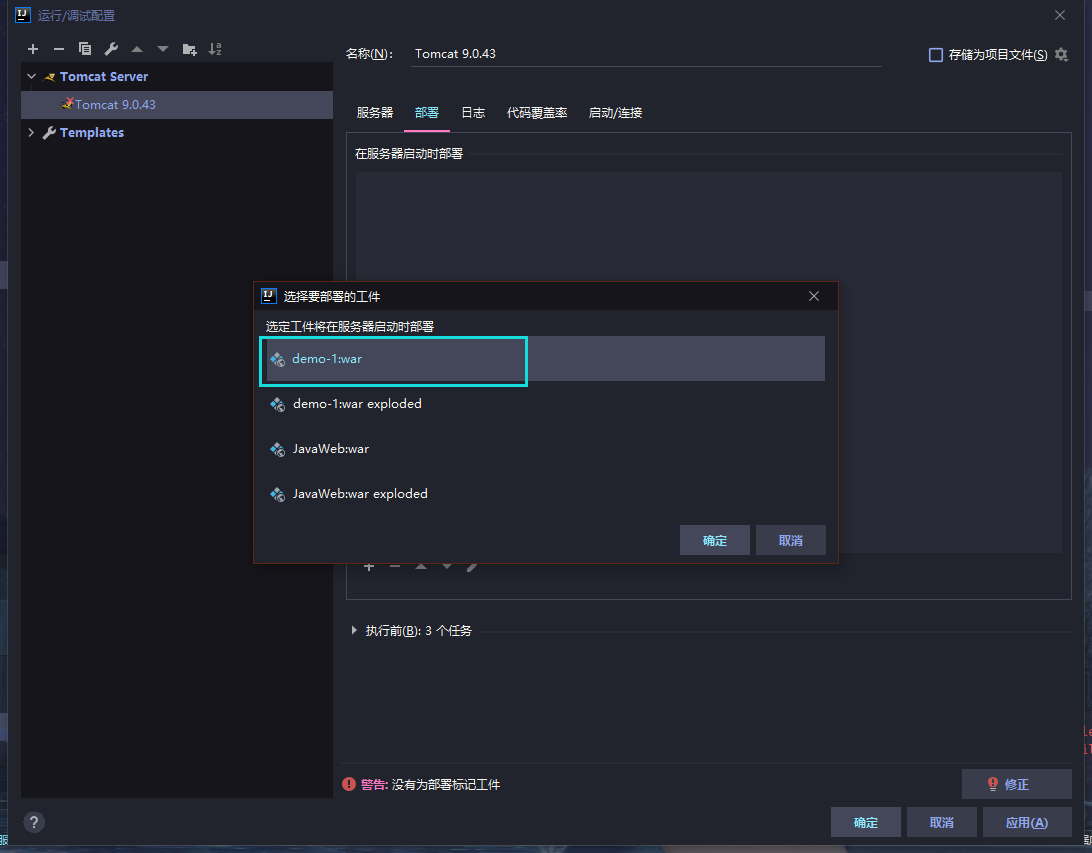
Task: Open gear settings next to store as project file
Action: pos(1061,54)
